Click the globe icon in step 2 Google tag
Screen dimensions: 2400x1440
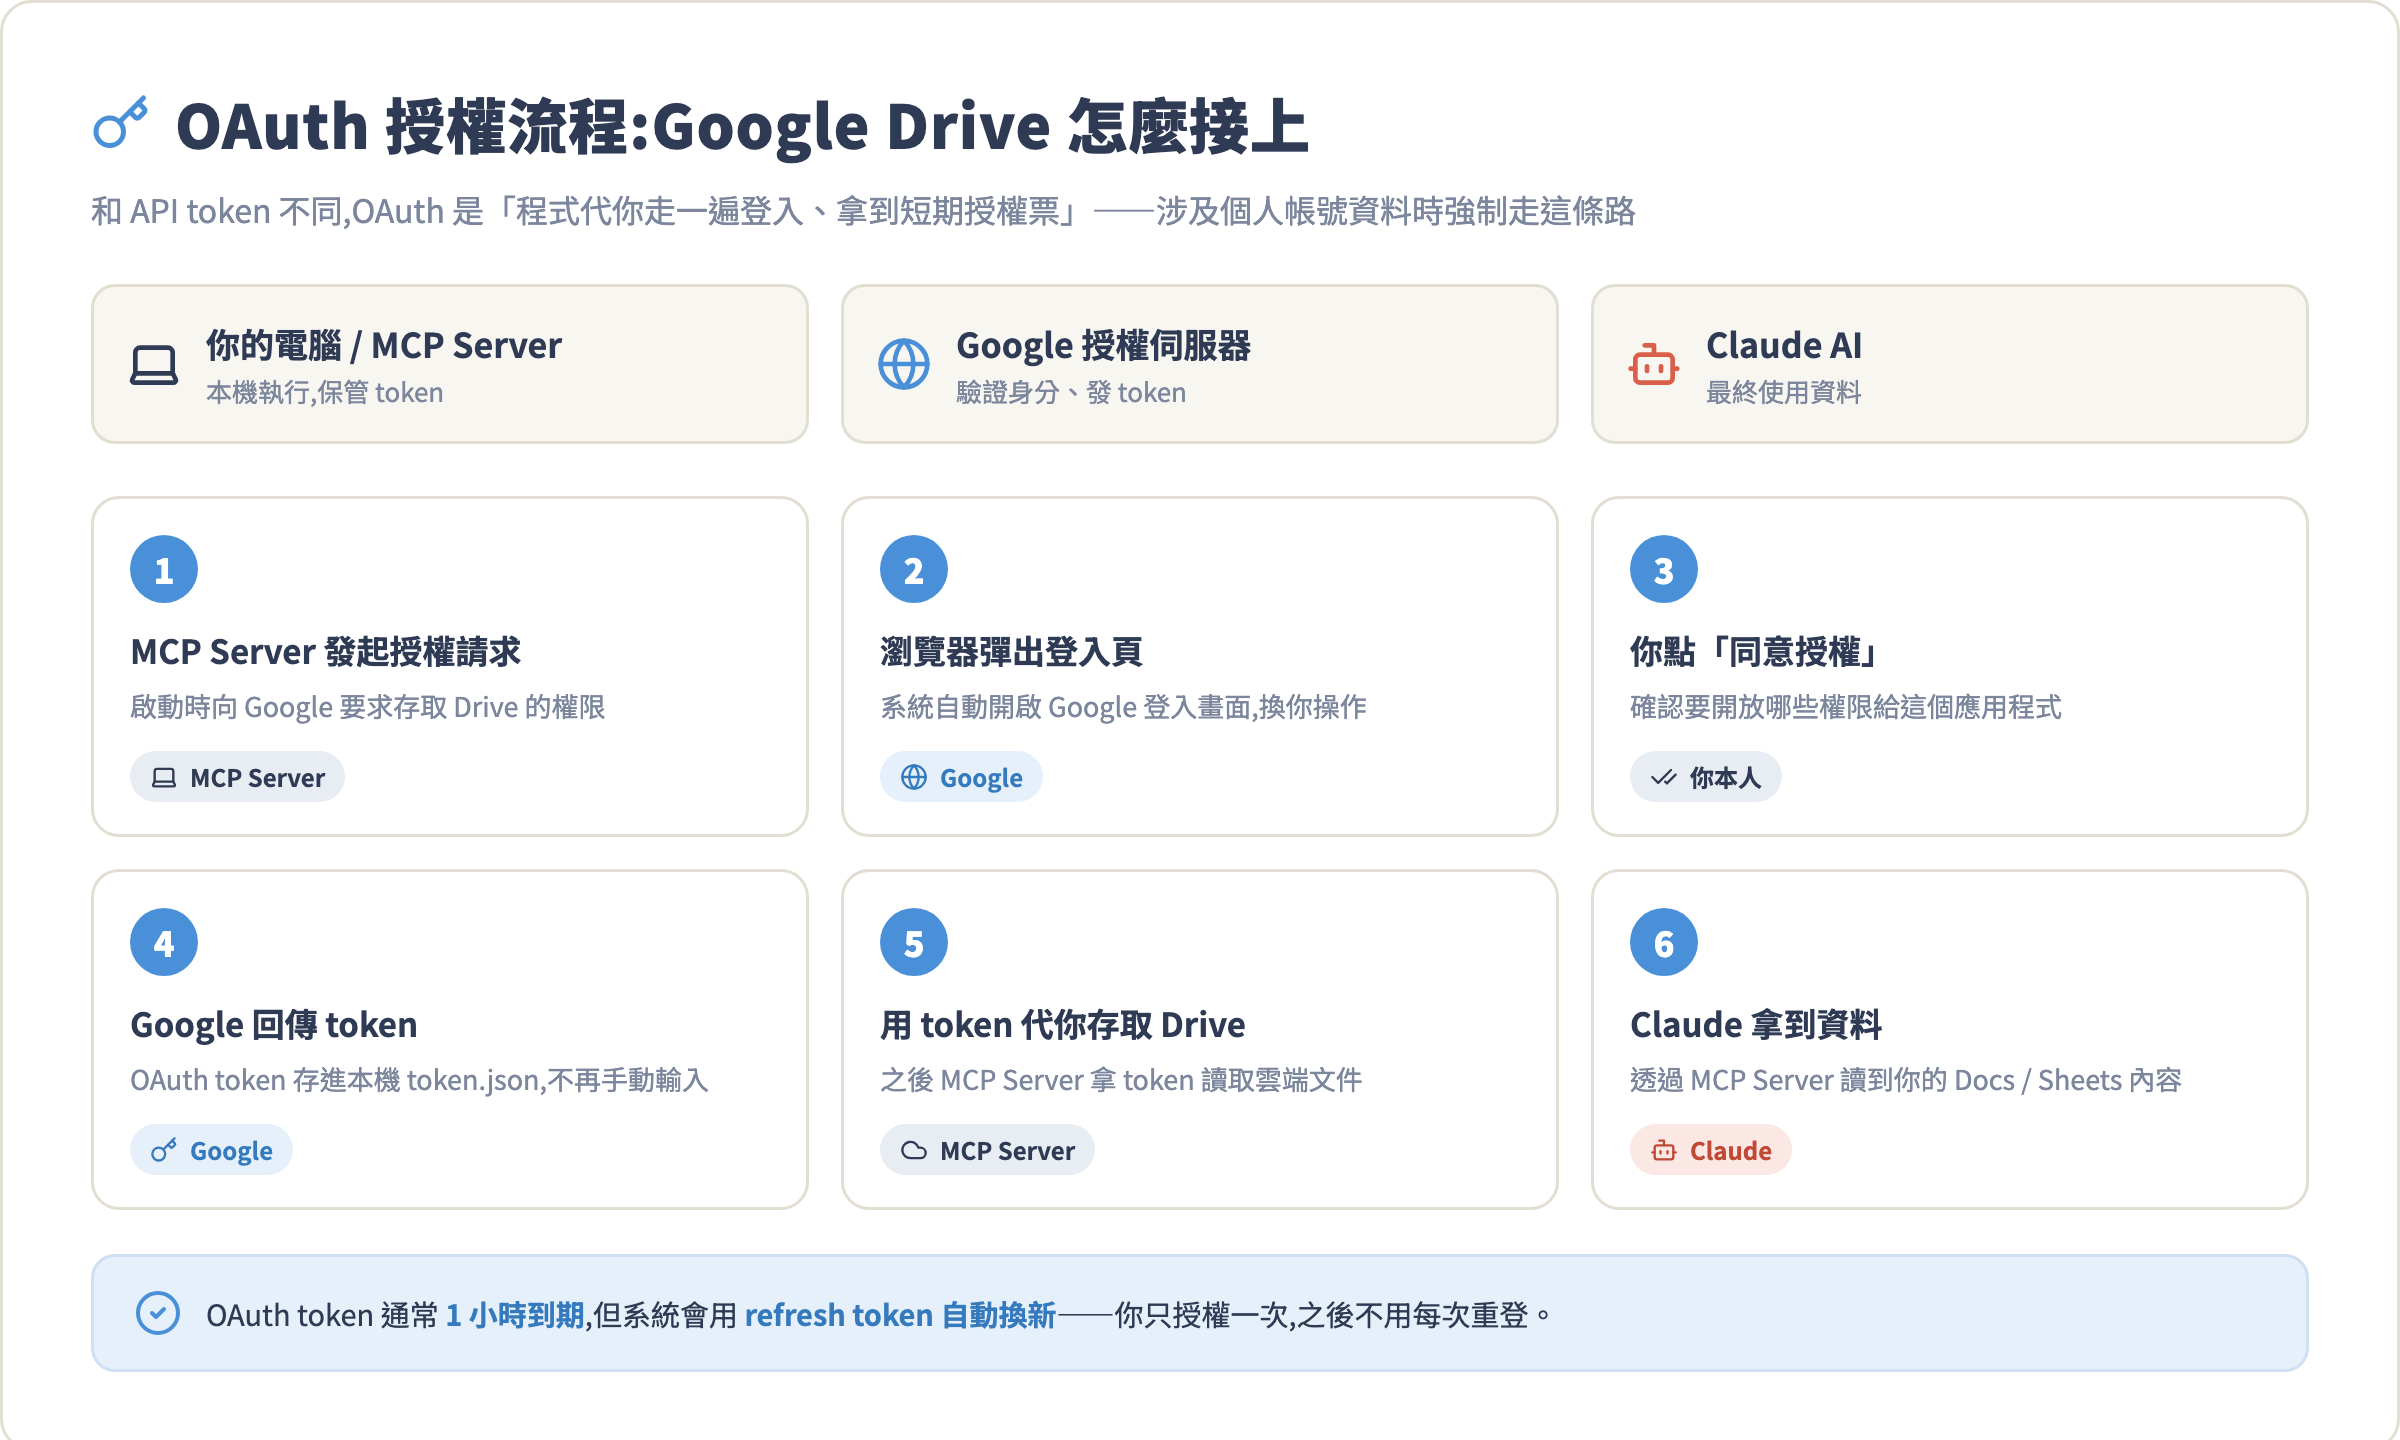click(x=914, y=778)
